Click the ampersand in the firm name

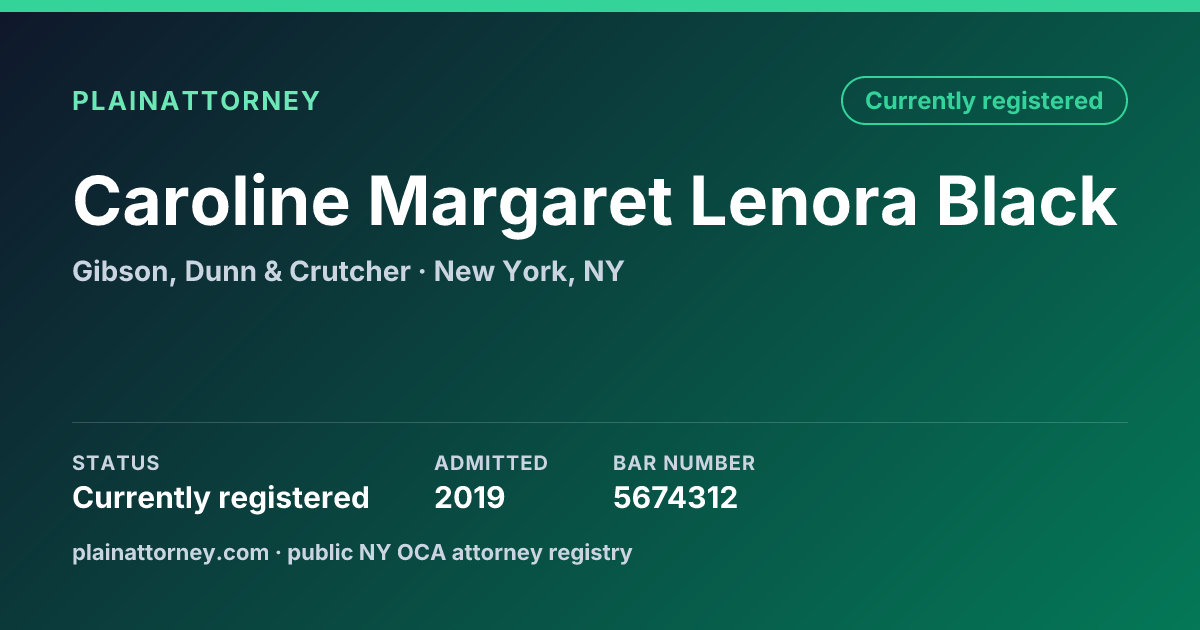(x=272, y=272)
